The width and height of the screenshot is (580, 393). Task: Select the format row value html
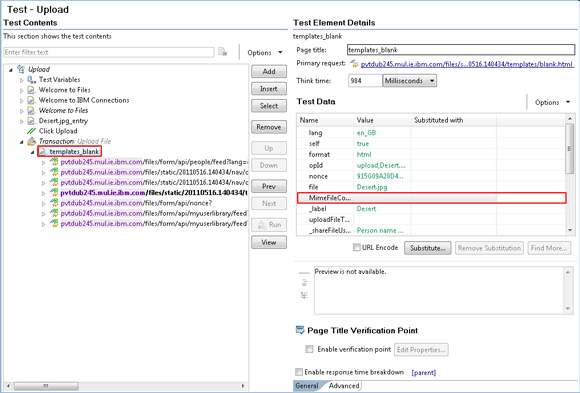pyautogui.click(x=364, y=155)
